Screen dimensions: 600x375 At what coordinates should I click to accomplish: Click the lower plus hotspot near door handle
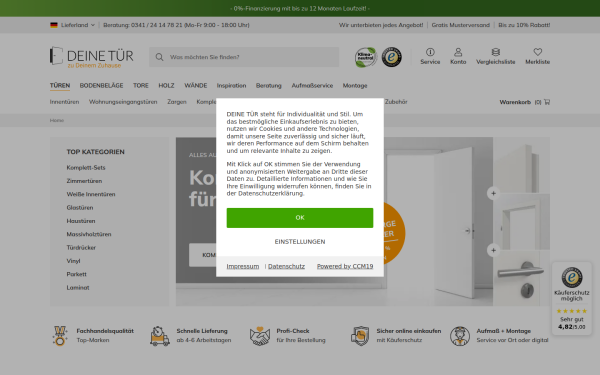click(x=493, y=250)
